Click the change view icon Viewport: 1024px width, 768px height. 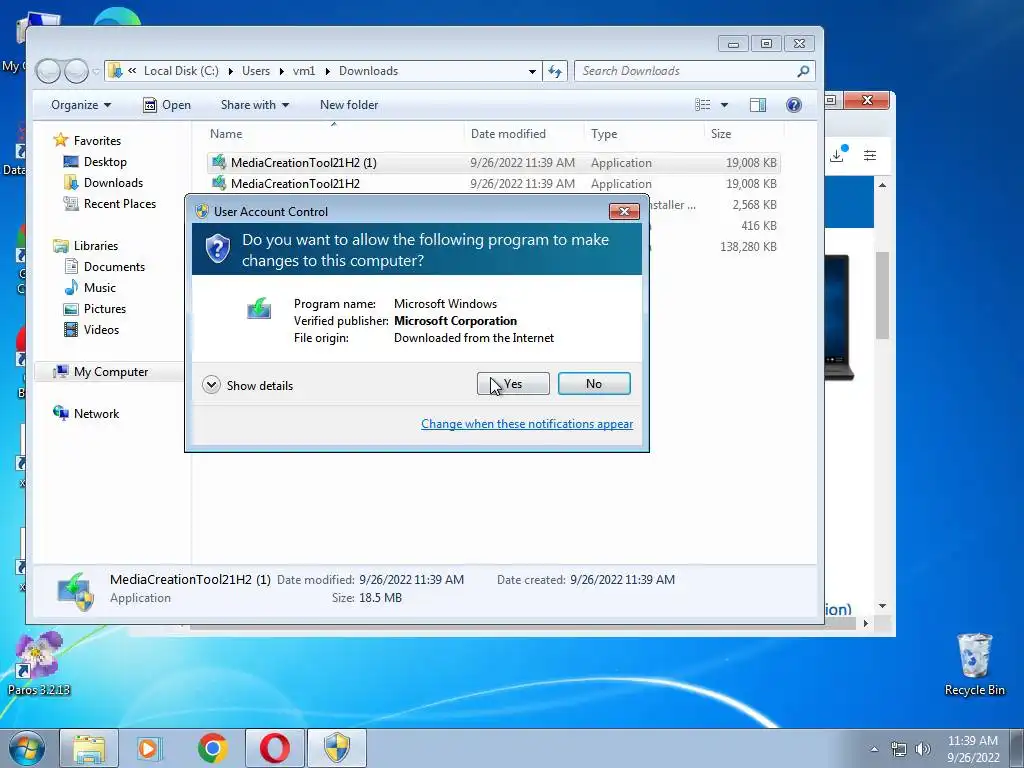pyautogui.click(x=703, y=105)
